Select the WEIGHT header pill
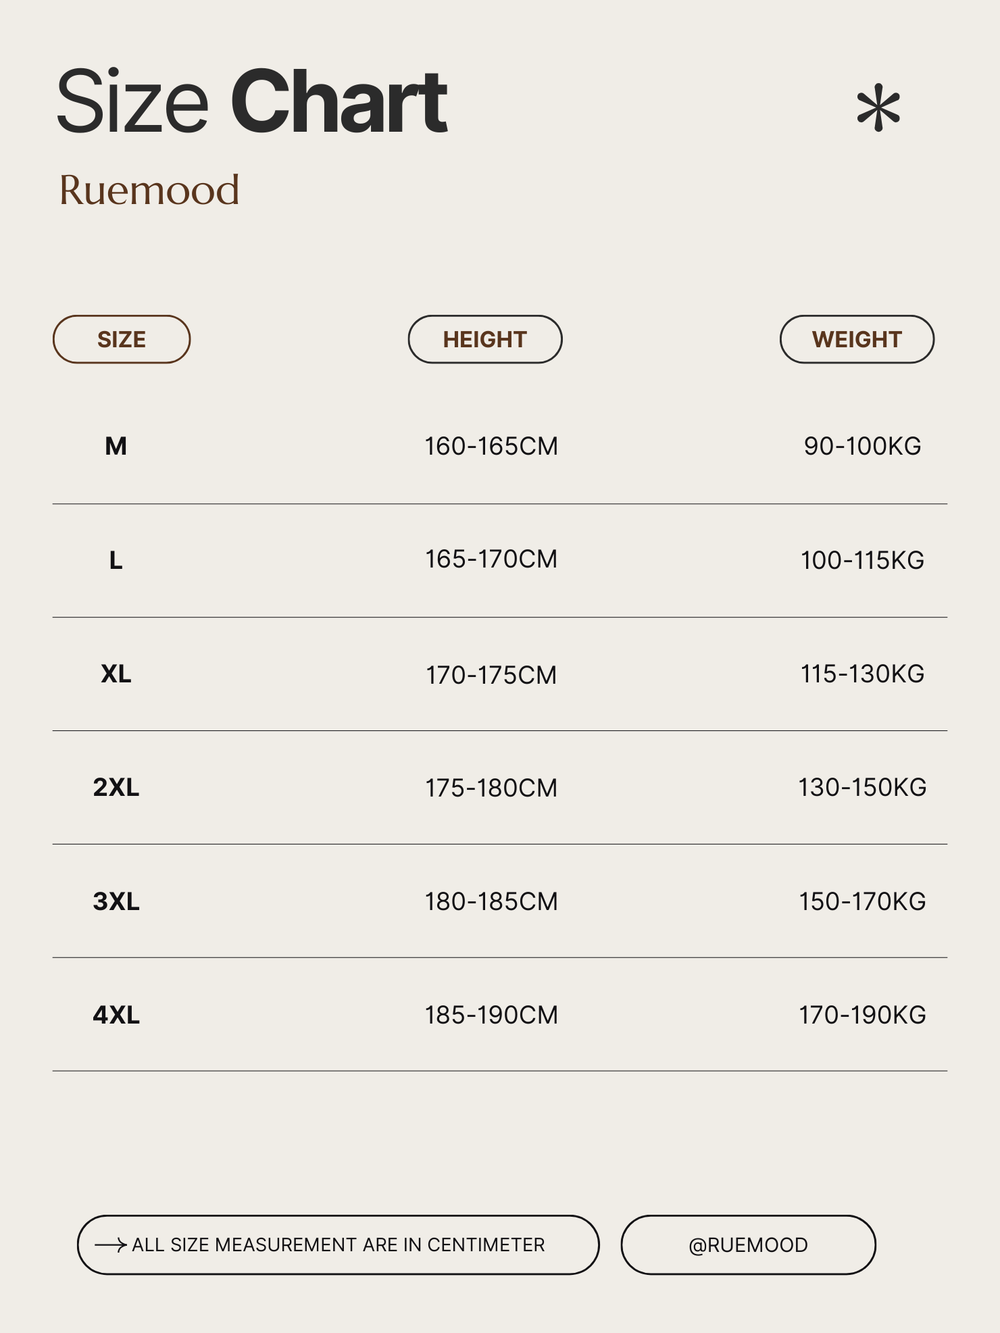This screenshot has height=1333, width=1000. [857, 339]
